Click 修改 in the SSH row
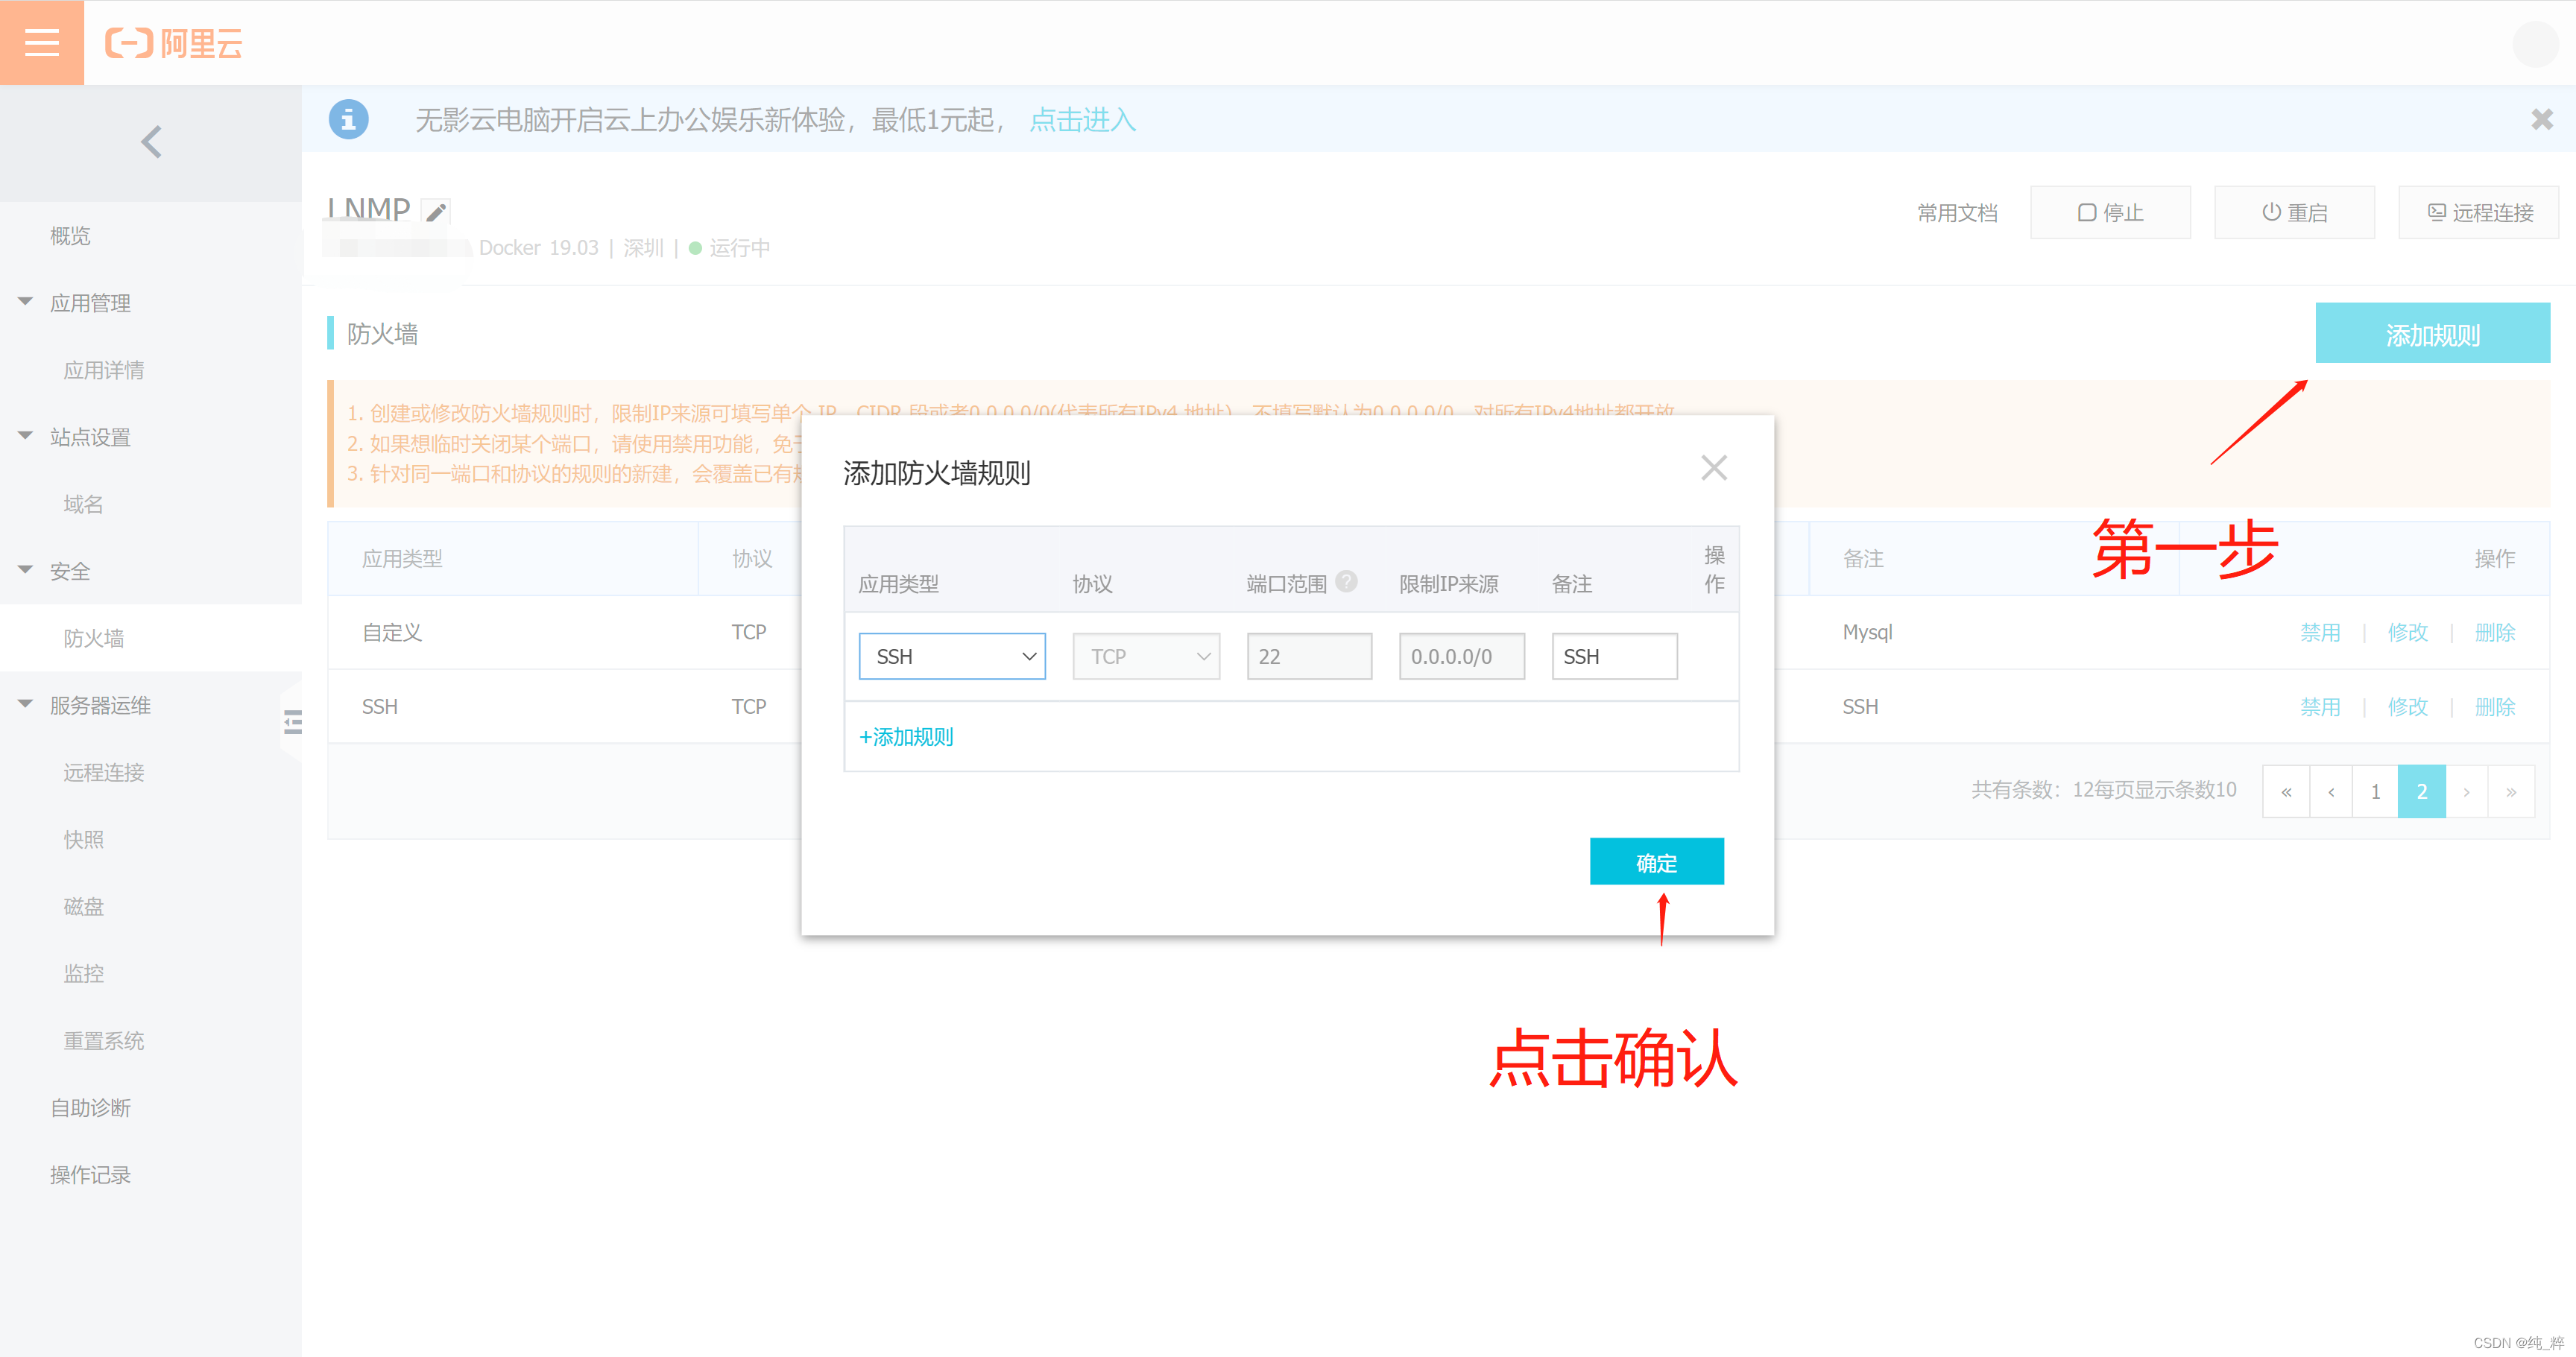The width and height of the screenshot is (2576, 1357). click(x=2407, y=706)
